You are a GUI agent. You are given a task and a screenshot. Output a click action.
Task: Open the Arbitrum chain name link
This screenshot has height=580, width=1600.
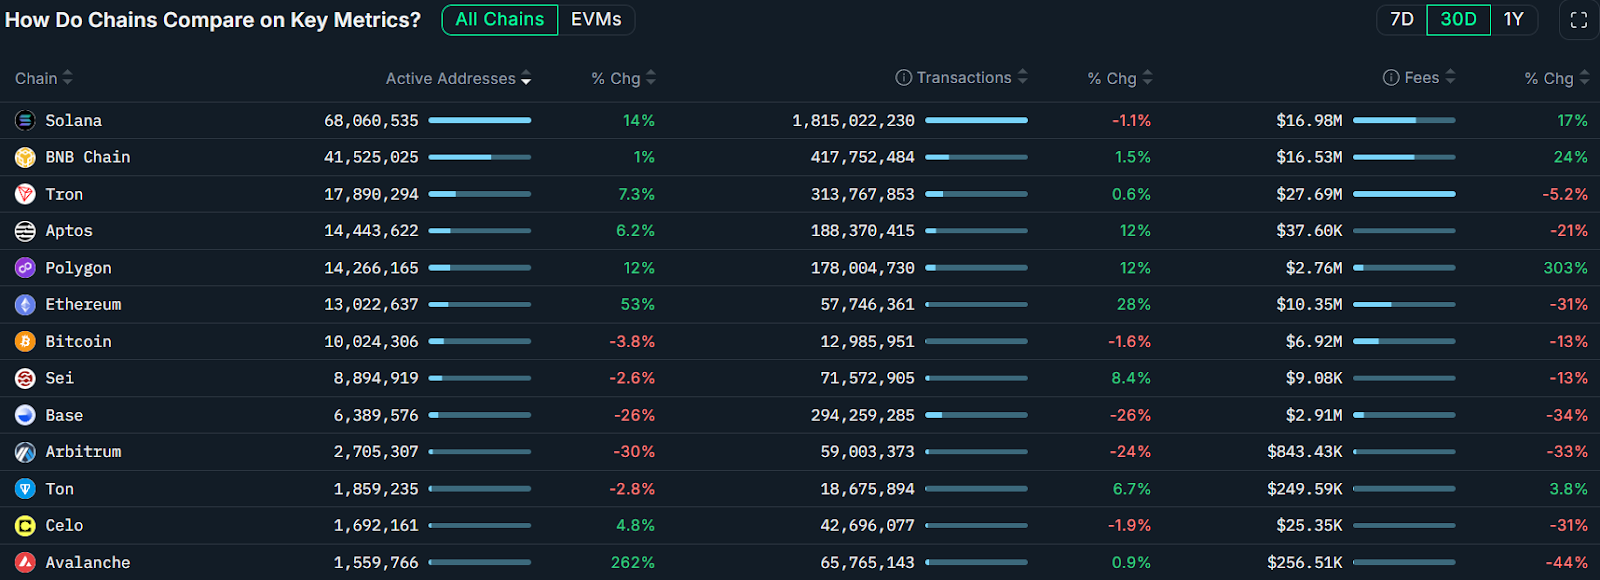coord(83,452)
